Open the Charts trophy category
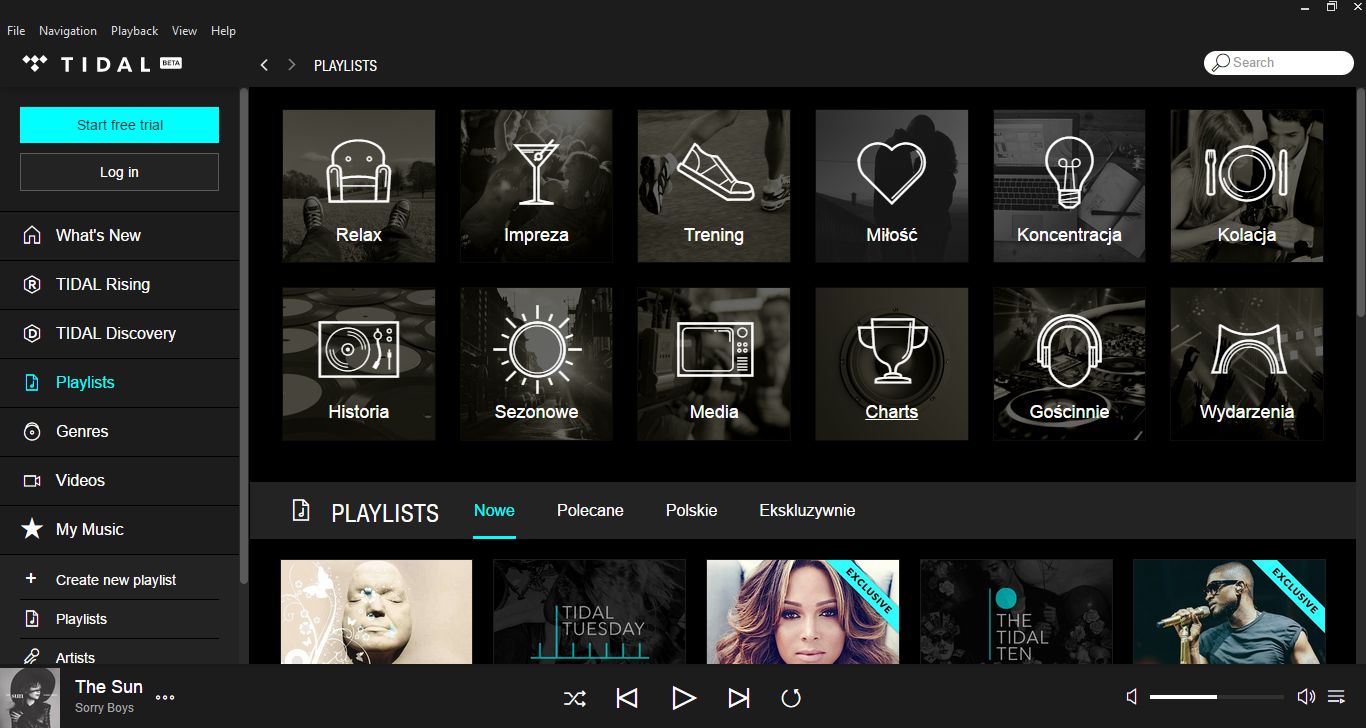Image resolution: width=1366 pixels, height=728 pixels. pos(892,364)
